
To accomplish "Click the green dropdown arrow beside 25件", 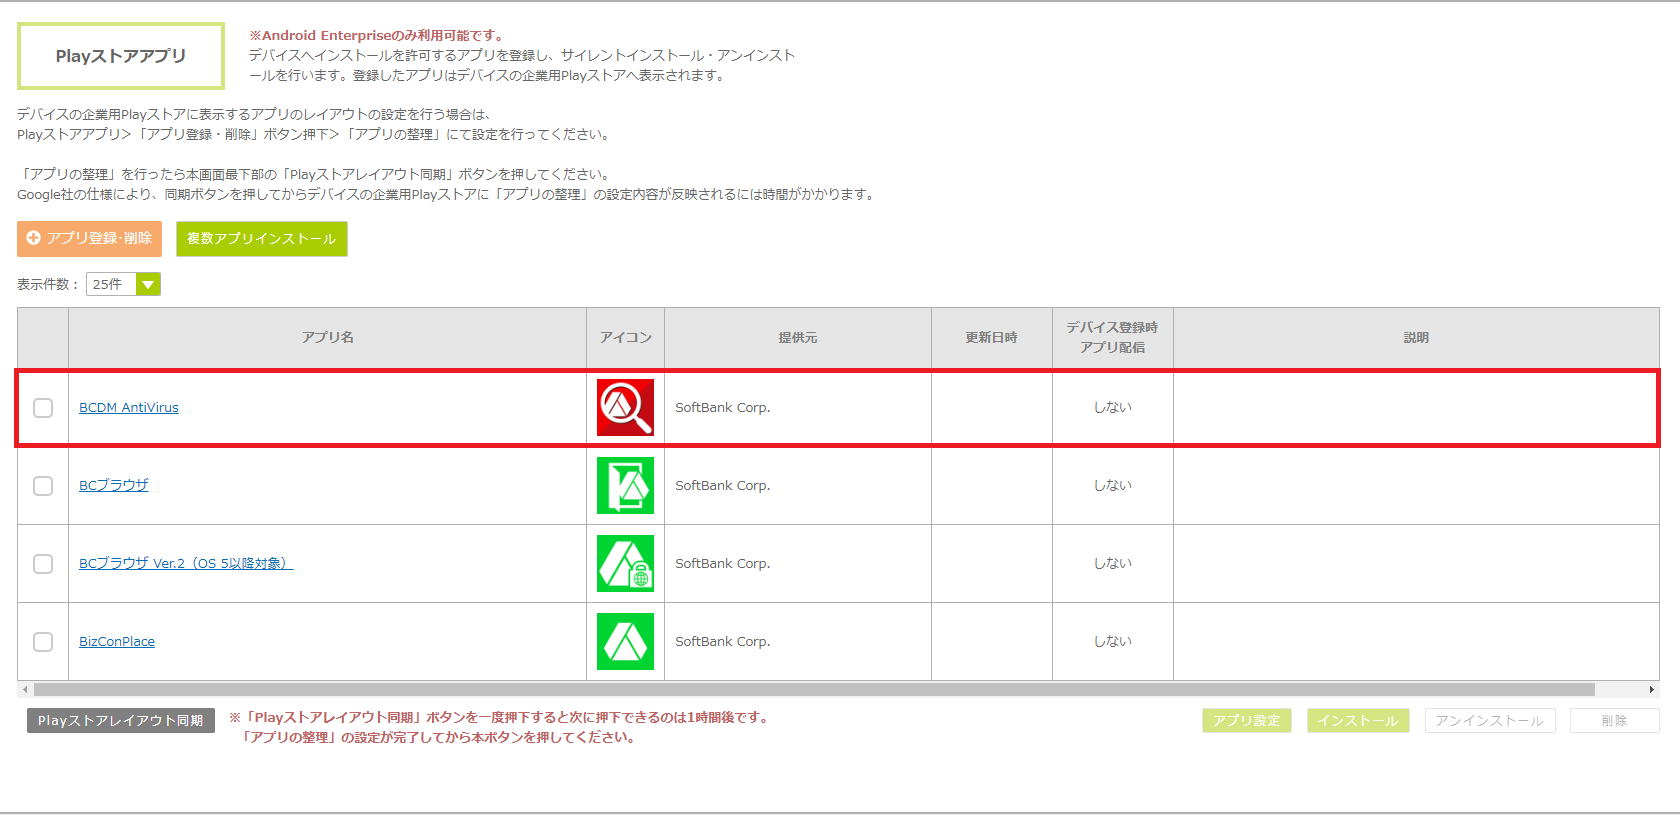I will coord(148,285).
